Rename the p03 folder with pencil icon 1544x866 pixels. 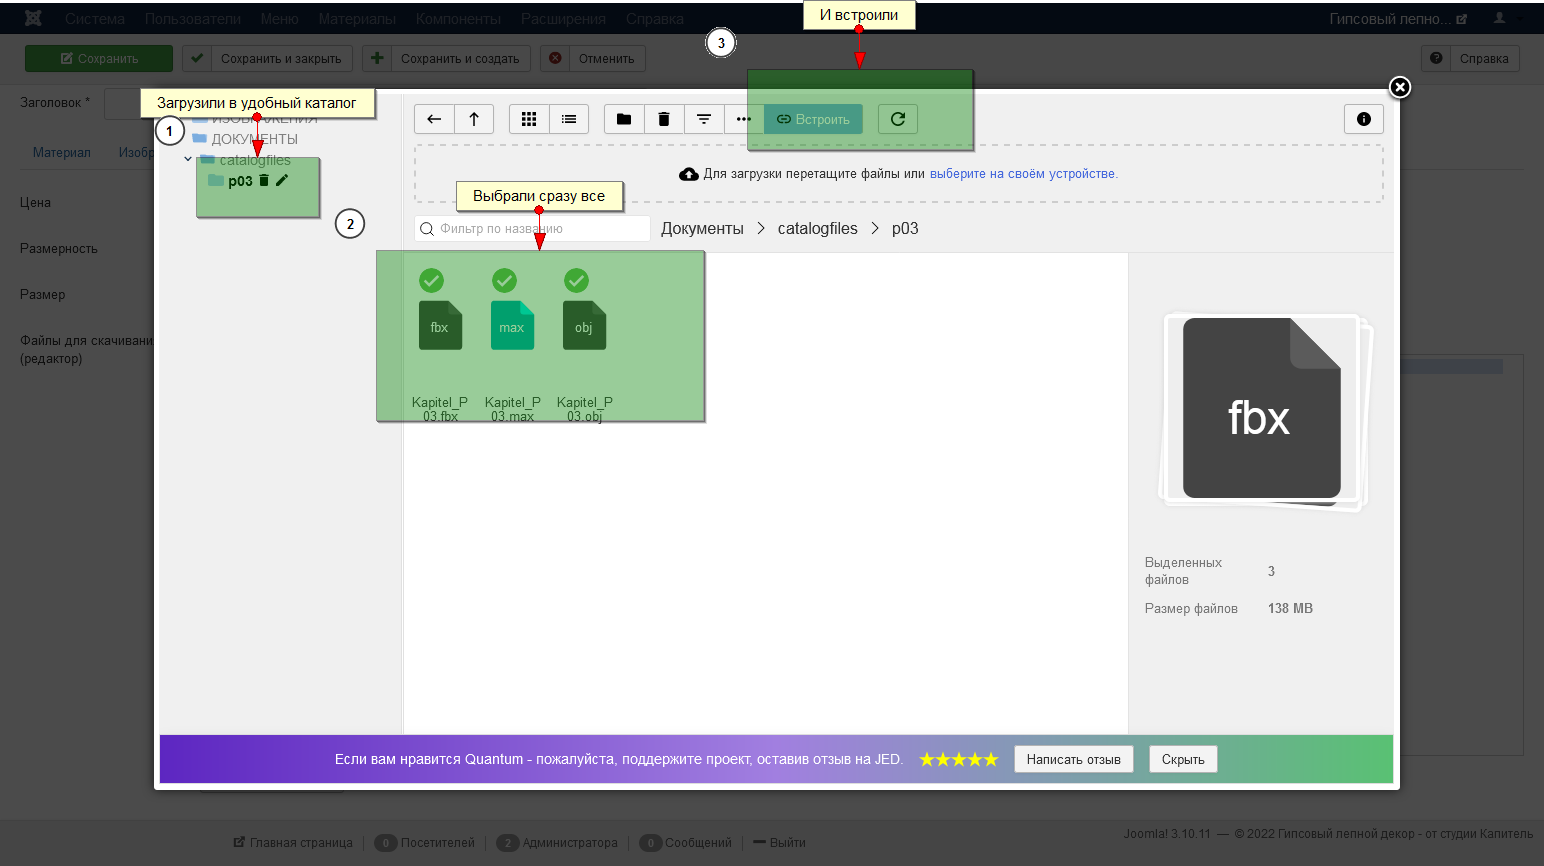pyautogui.click(x=282, y=180)
